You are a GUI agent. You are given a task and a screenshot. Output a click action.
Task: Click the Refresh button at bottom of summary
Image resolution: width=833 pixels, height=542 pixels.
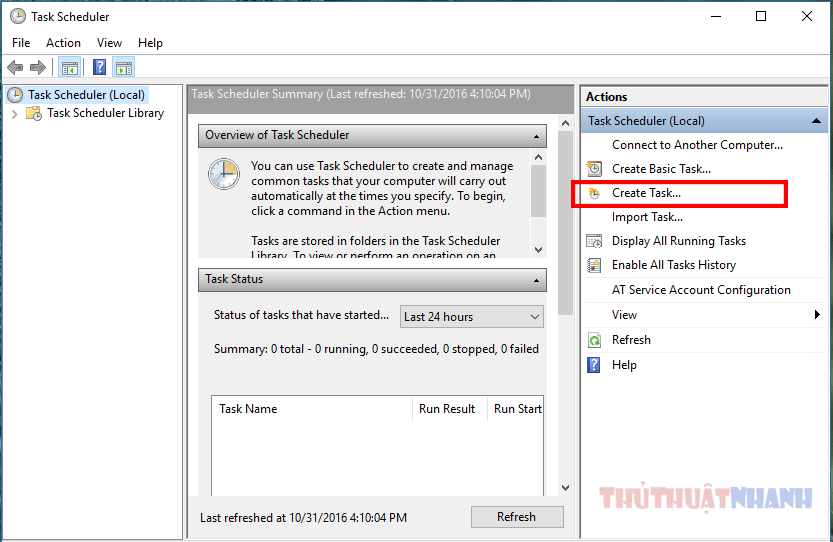point(517,517)
